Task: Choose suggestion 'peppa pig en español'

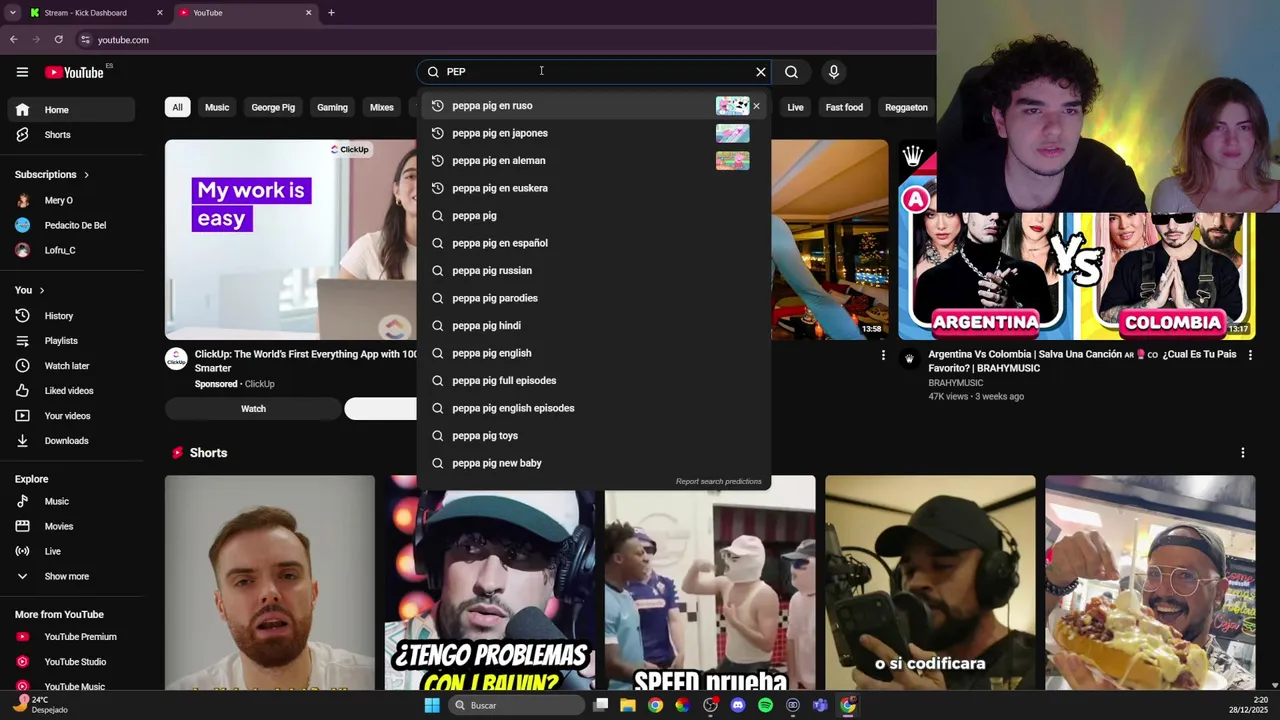Action: [x=594, y=243]
